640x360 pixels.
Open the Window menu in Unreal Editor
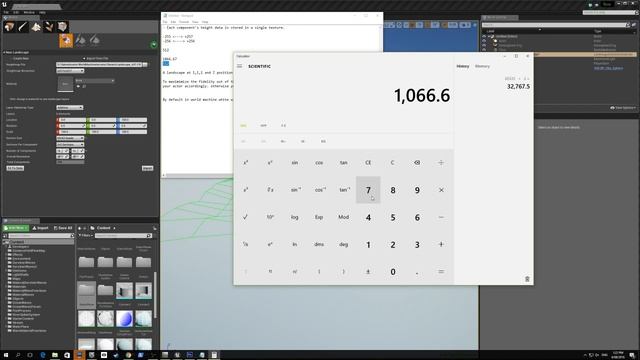coord(29,12)
